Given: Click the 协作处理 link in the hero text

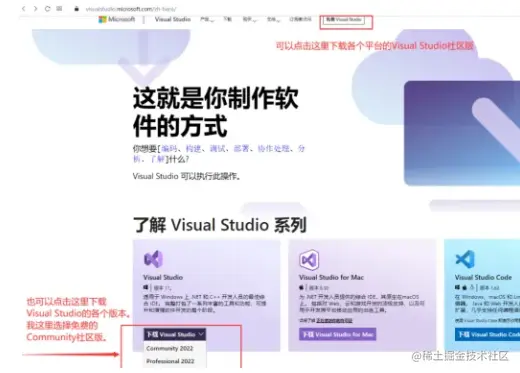Looking at the screenshot, I should (273, 148).
